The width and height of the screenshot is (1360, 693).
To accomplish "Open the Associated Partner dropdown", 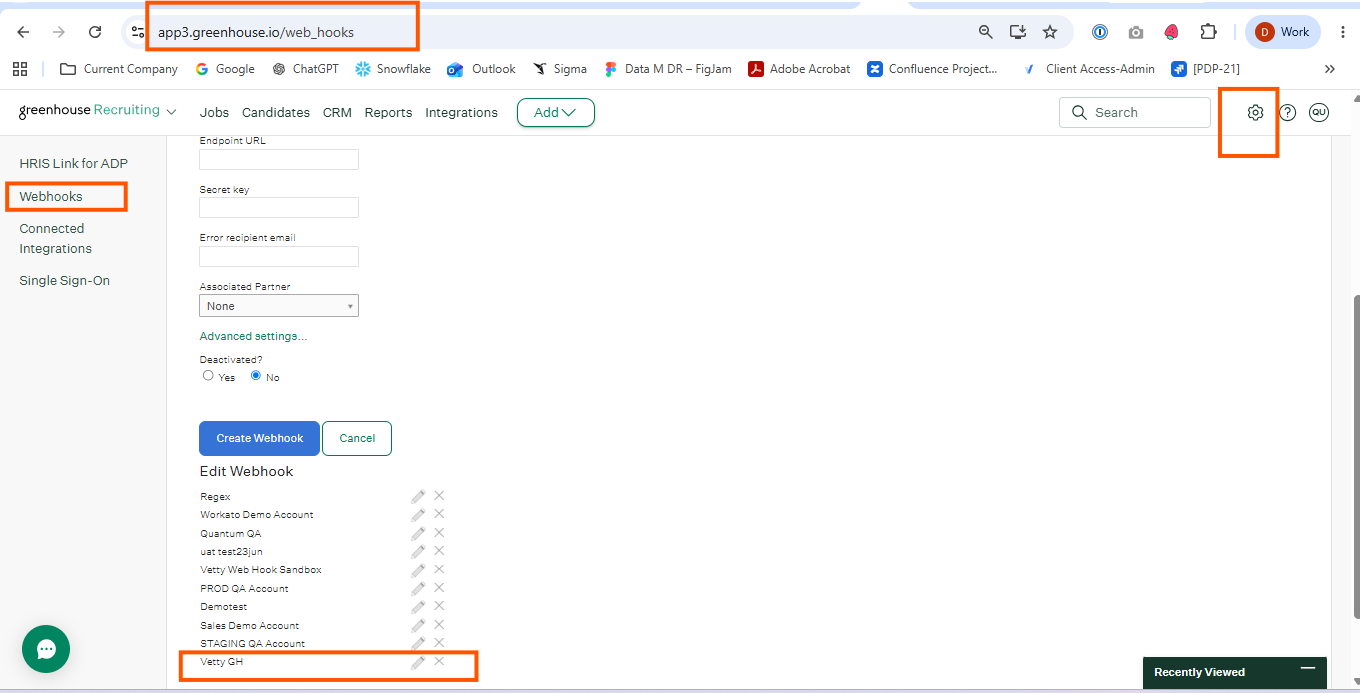I will pyautogui.click(x=279, y=306).
